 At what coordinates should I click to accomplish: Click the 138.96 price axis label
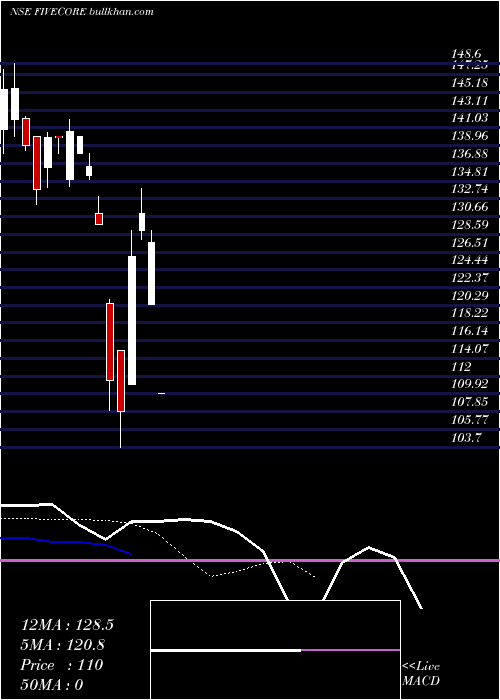click(x=470, y=136)
